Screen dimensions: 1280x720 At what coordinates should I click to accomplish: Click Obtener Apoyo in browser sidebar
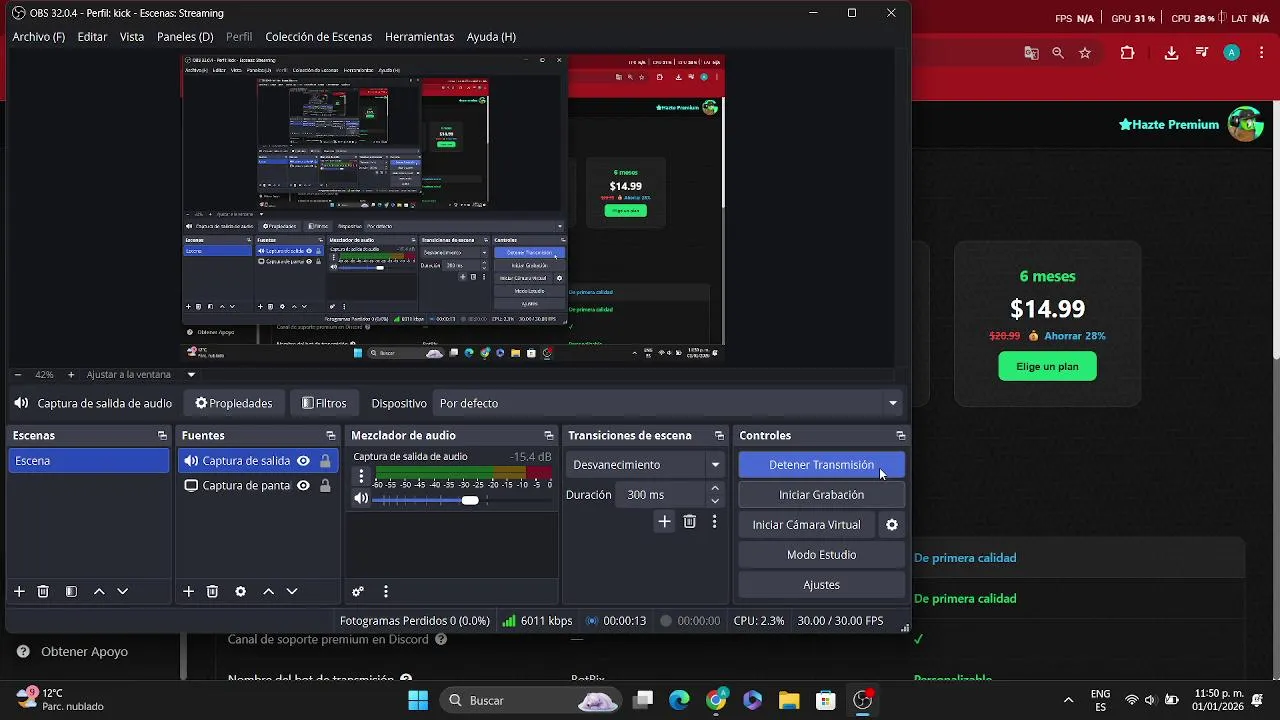coord(72,652)
